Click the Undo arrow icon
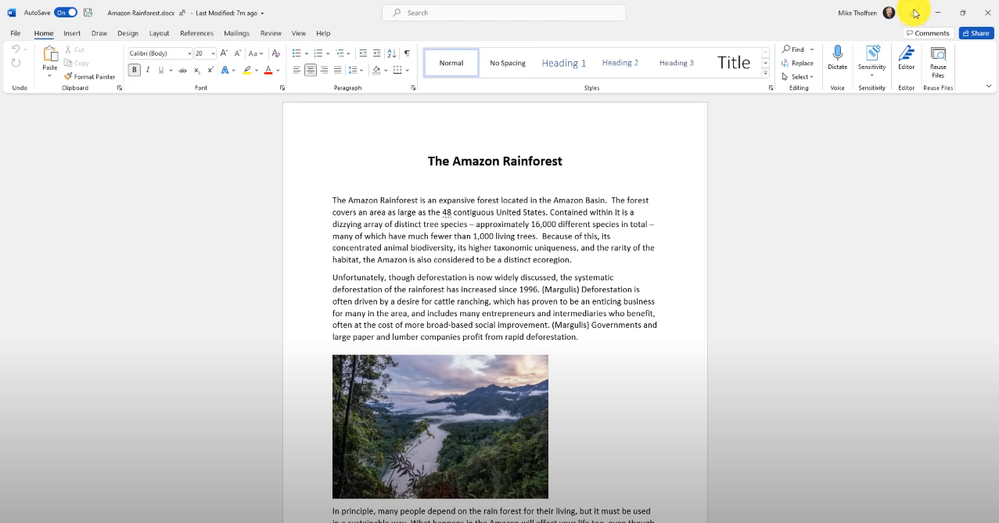 (16, 49)
